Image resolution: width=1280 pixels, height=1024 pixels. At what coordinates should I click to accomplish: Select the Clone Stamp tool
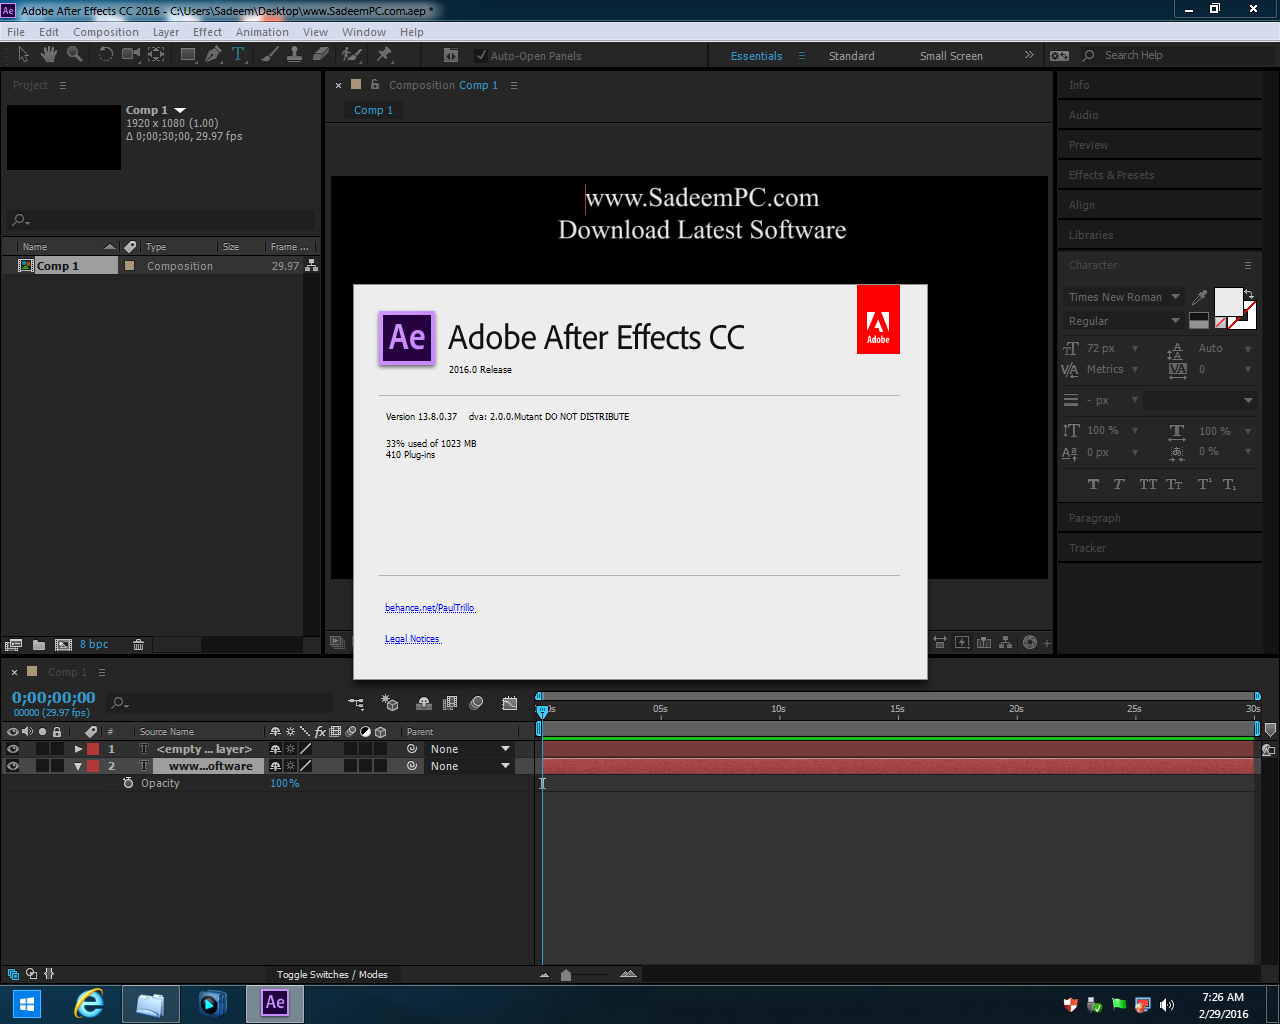pos(294,55)
